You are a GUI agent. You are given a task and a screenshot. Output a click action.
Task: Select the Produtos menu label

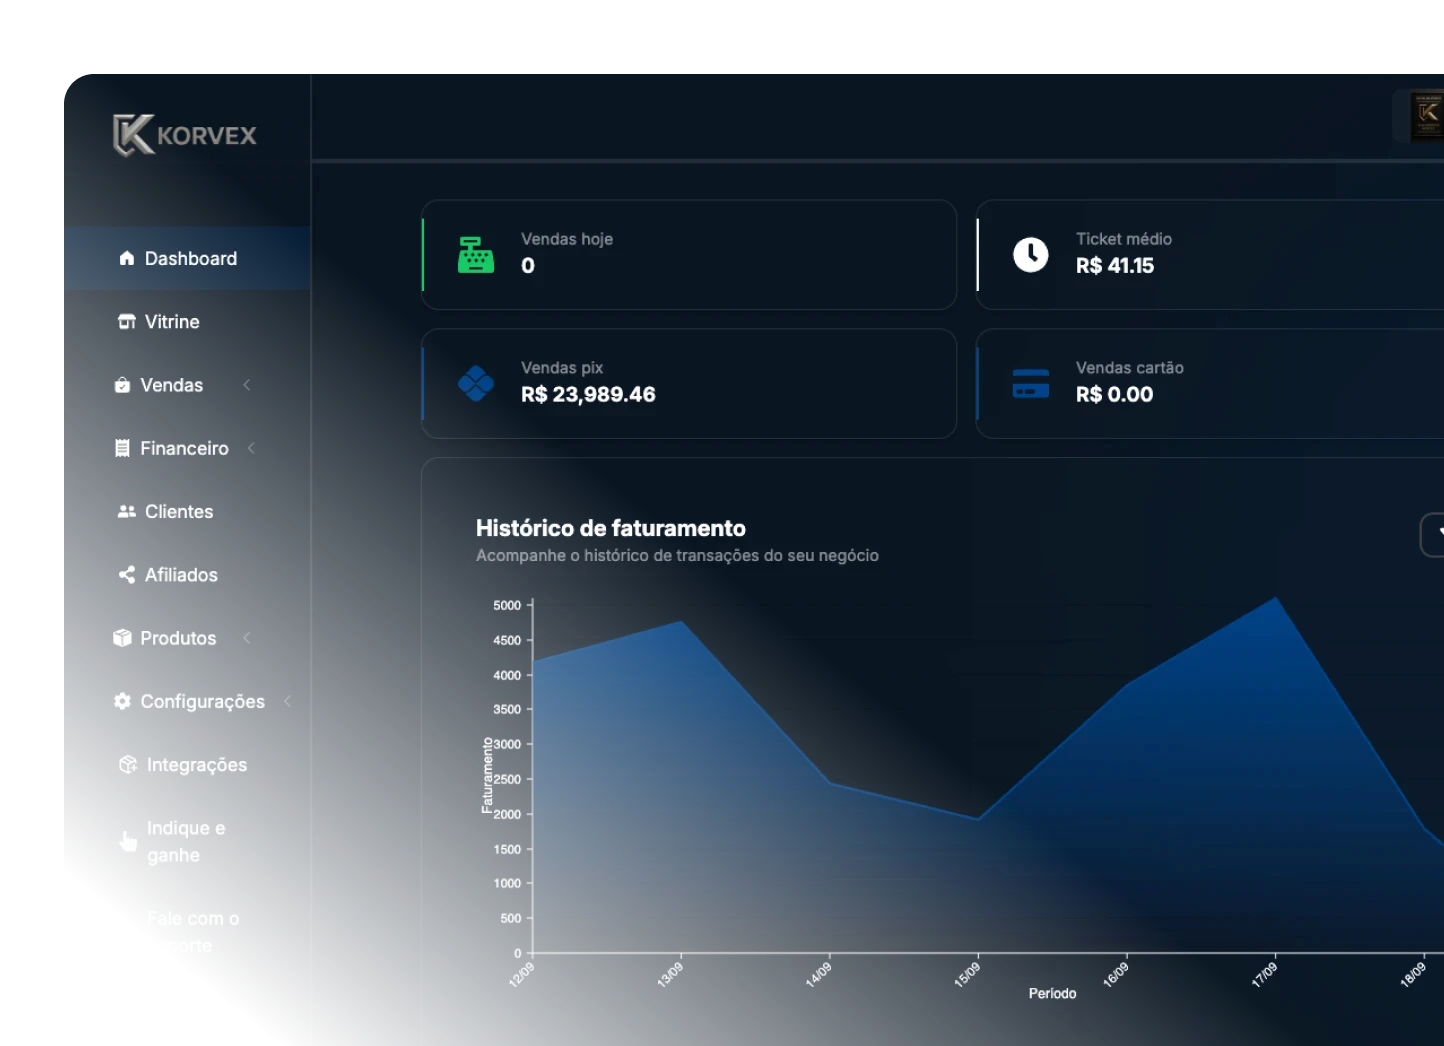178,638
